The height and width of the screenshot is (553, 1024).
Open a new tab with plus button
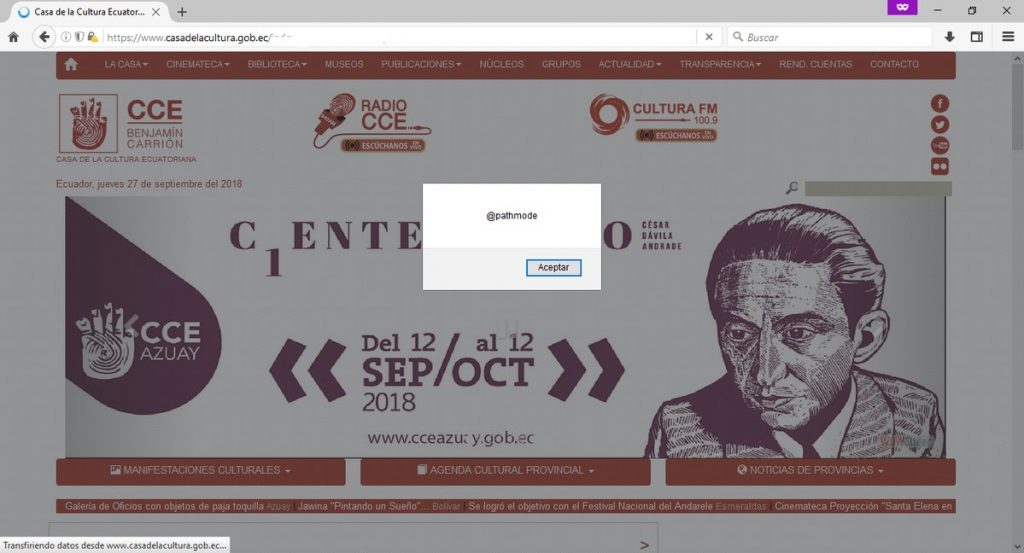click(182, 12)
